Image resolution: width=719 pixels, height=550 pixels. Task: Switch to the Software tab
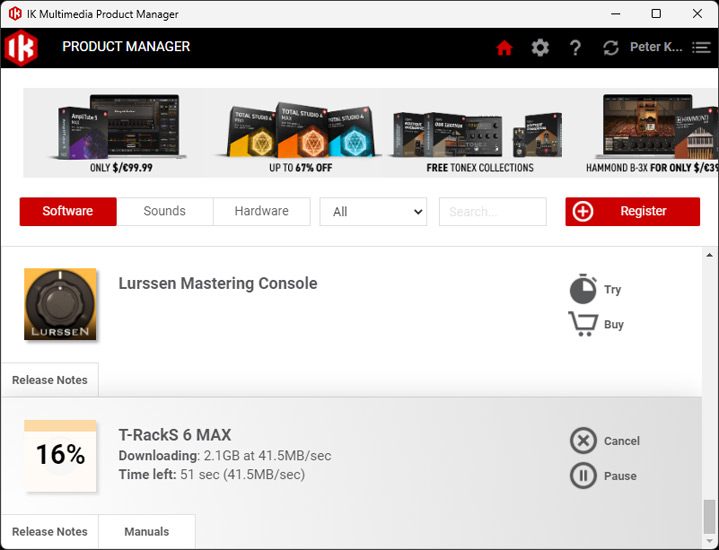(68, 211)
